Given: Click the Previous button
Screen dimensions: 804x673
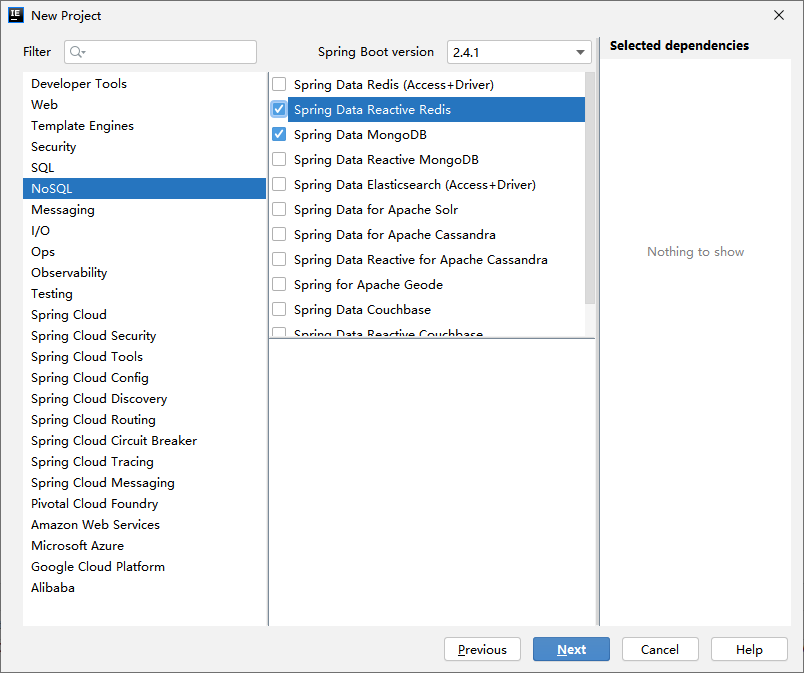Looking at the screenshot, I should (x=482, y=649).
